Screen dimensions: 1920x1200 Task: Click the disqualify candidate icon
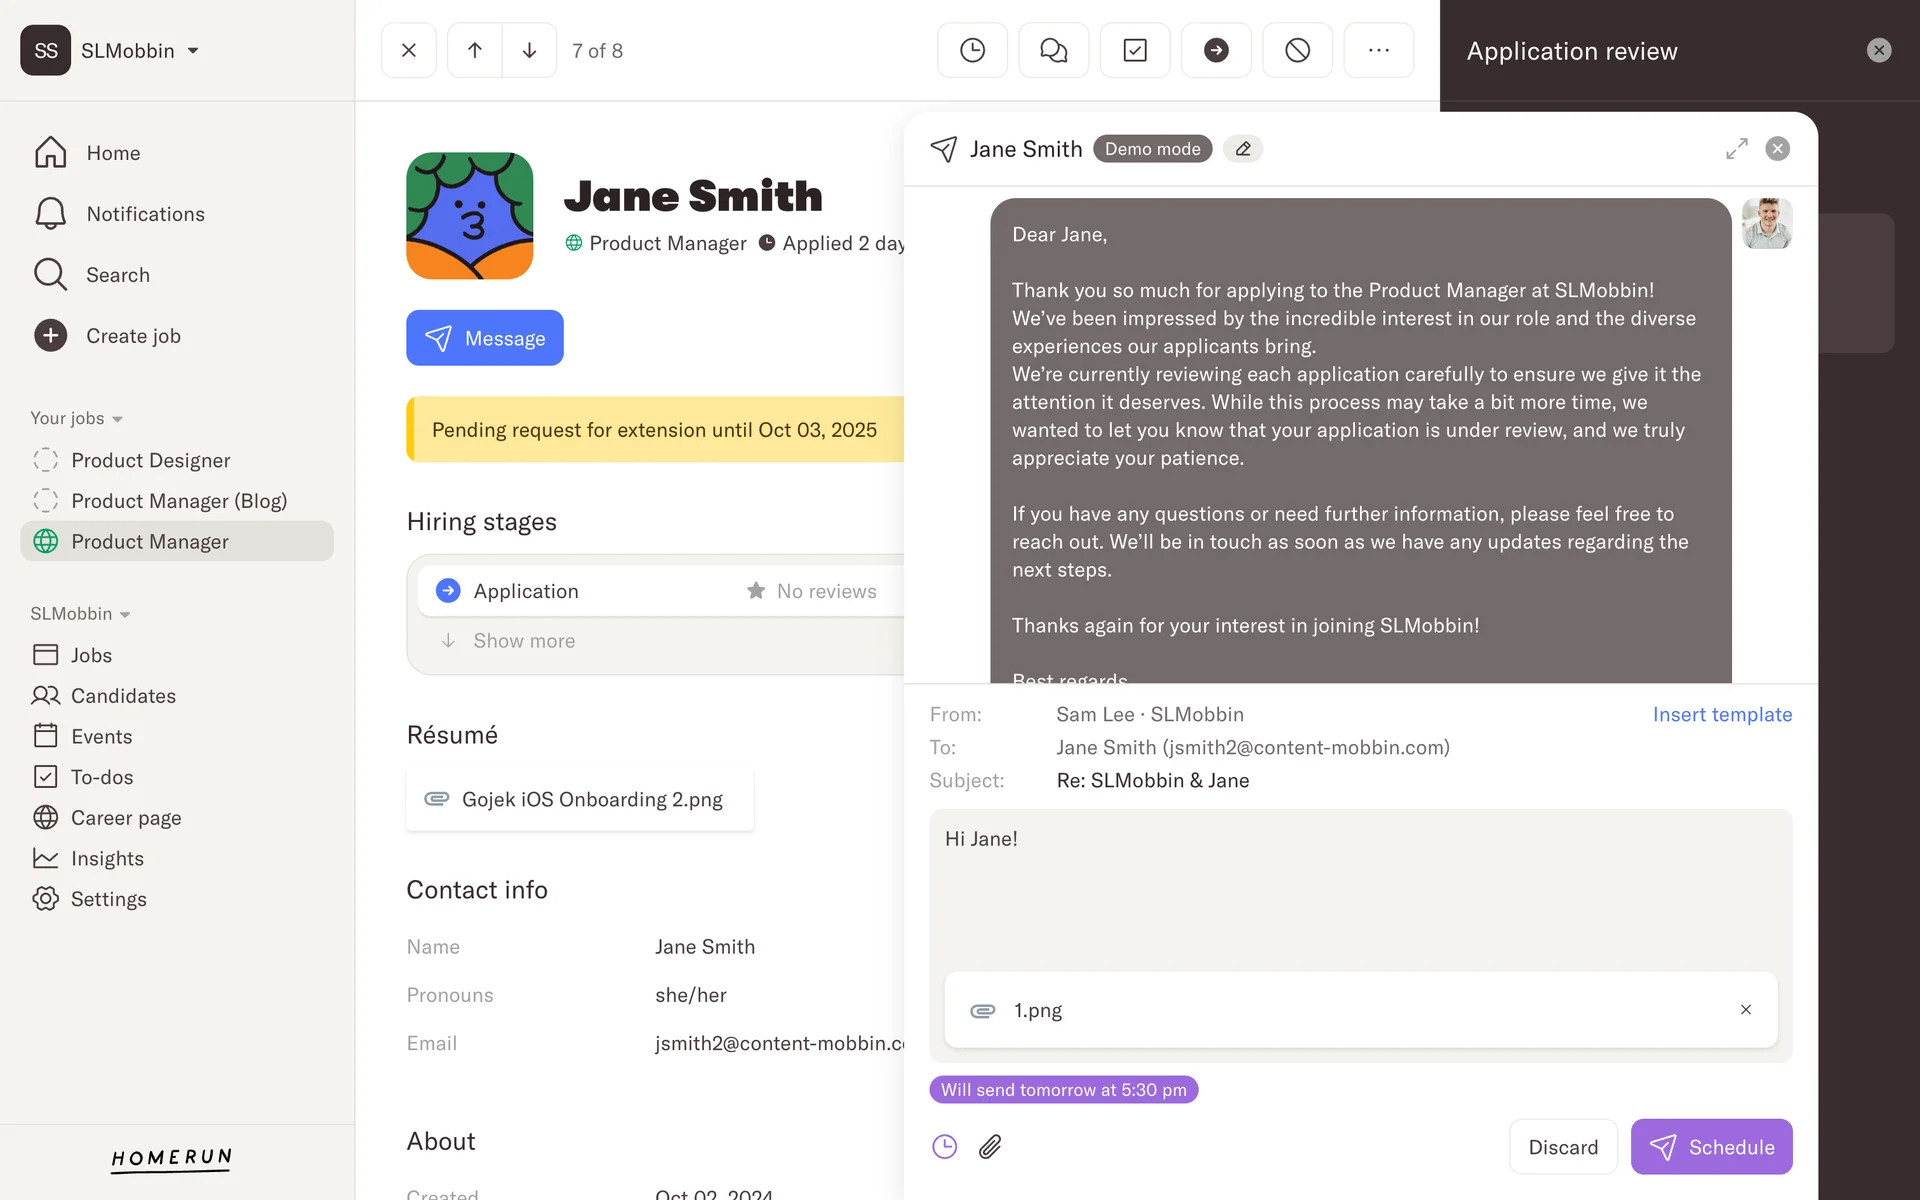pos(1297,50)
